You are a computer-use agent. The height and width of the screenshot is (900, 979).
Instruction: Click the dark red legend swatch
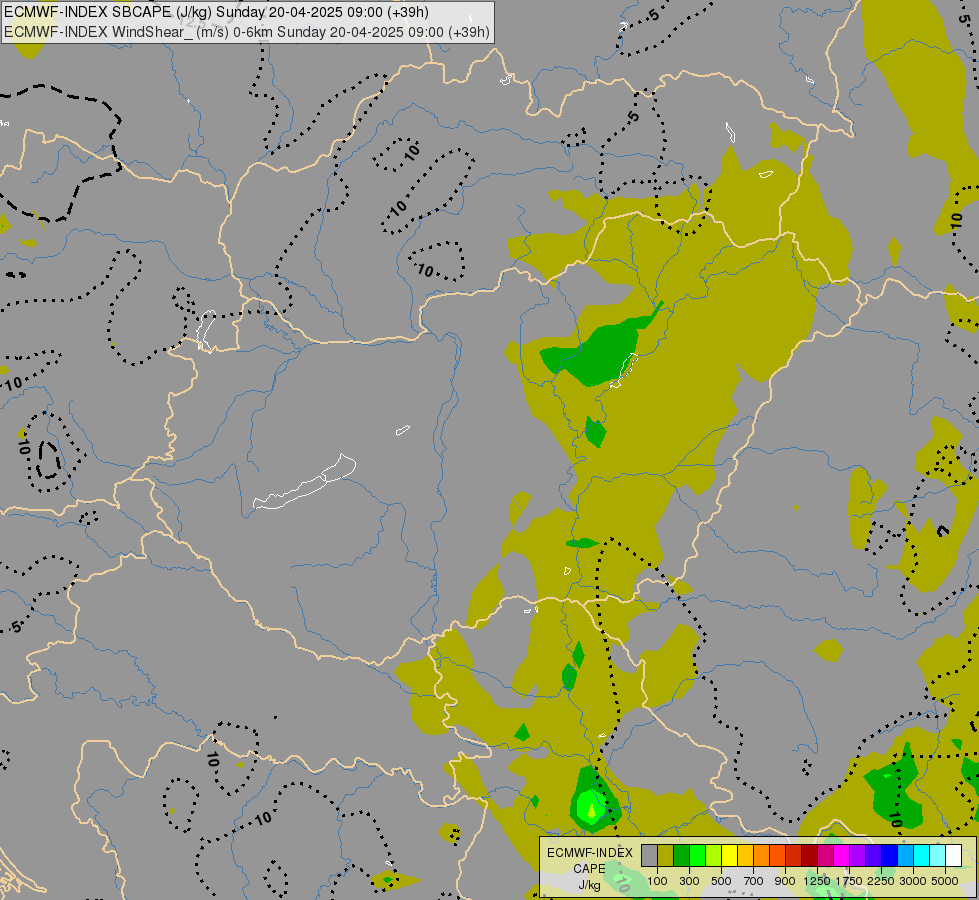810,855
